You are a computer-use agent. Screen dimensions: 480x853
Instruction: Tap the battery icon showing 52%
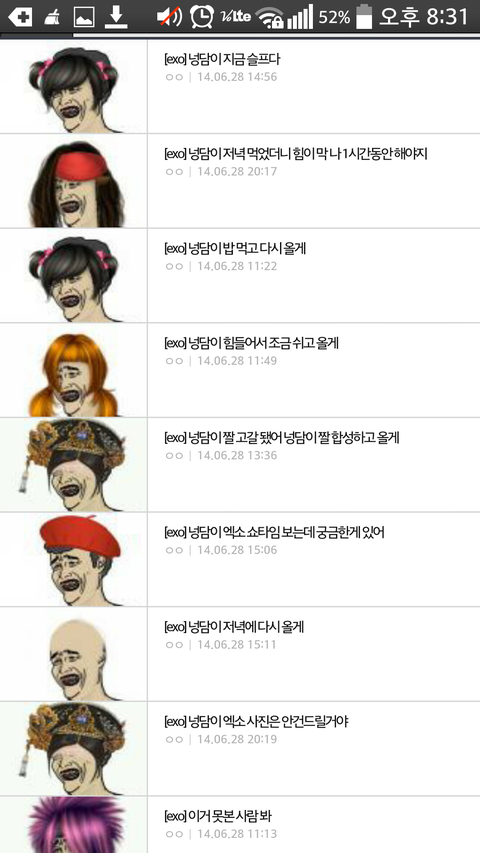coord(364,16)
